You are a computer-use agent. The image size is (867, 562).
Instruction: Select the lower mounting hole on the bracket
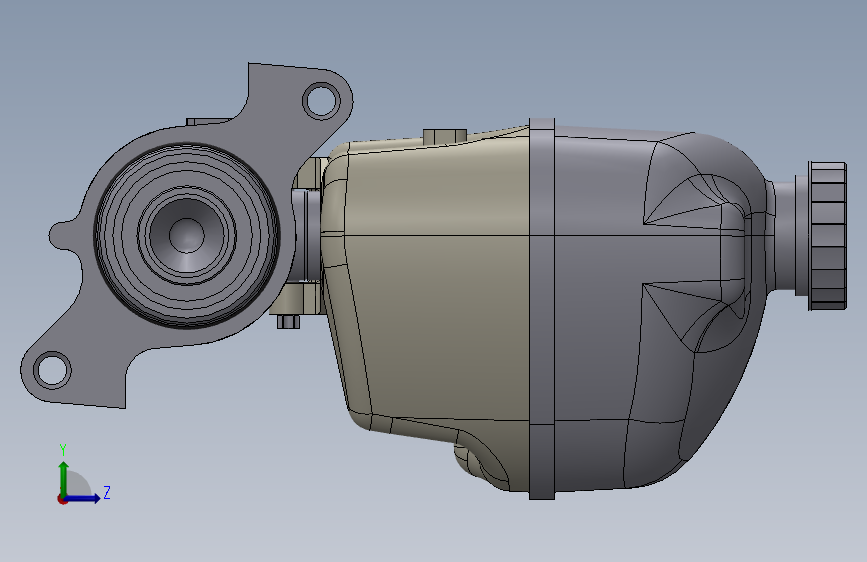[52, 370]
